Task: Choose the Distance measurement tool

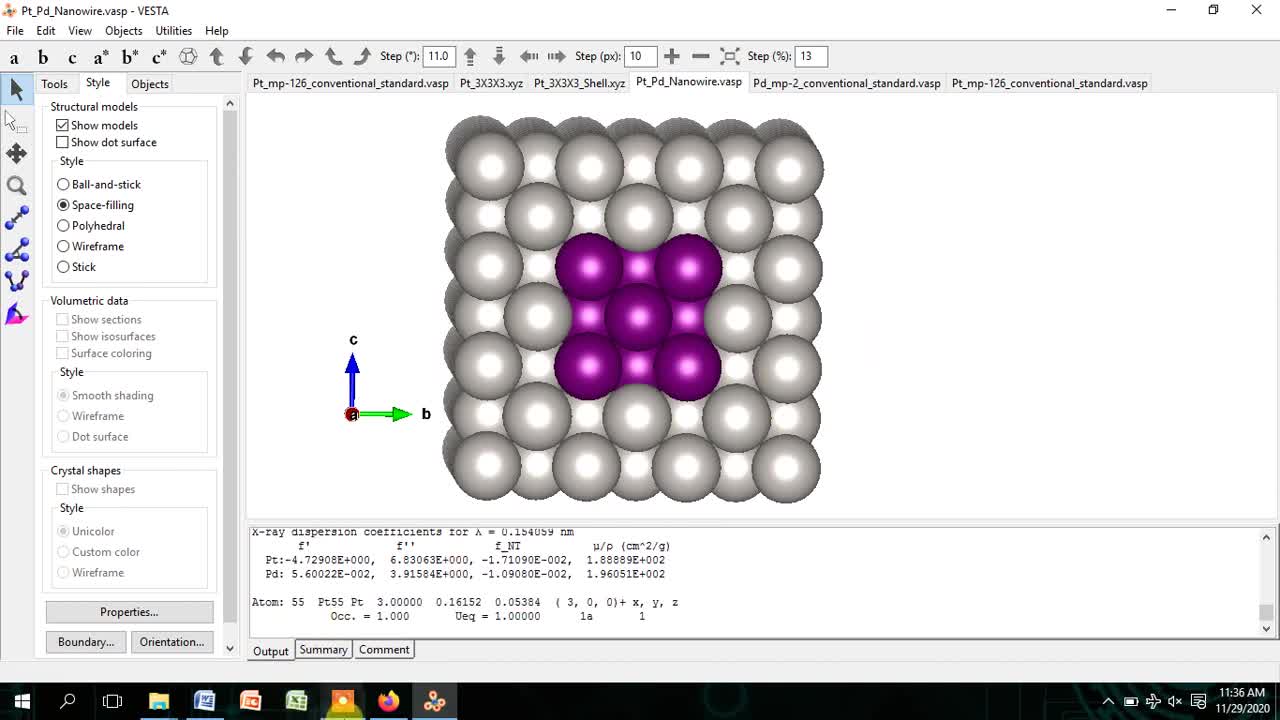Action: (16, 217)
